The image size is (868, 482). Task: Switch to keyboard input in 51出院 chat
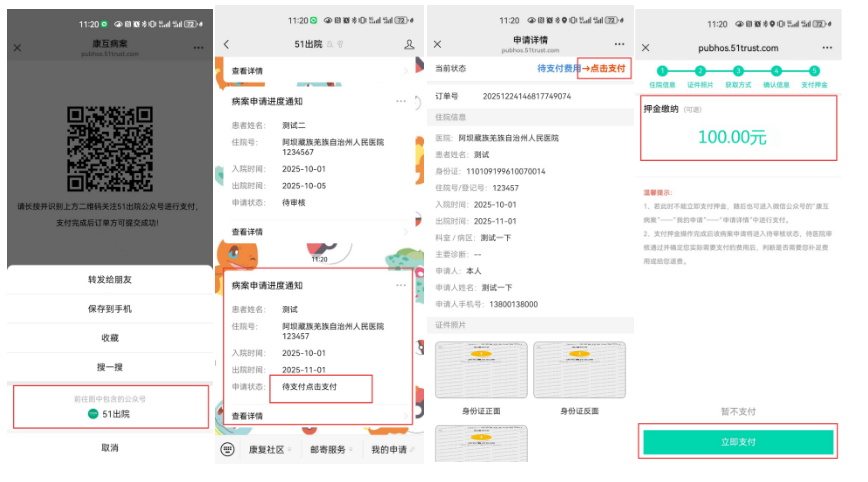tap(229, 450)
